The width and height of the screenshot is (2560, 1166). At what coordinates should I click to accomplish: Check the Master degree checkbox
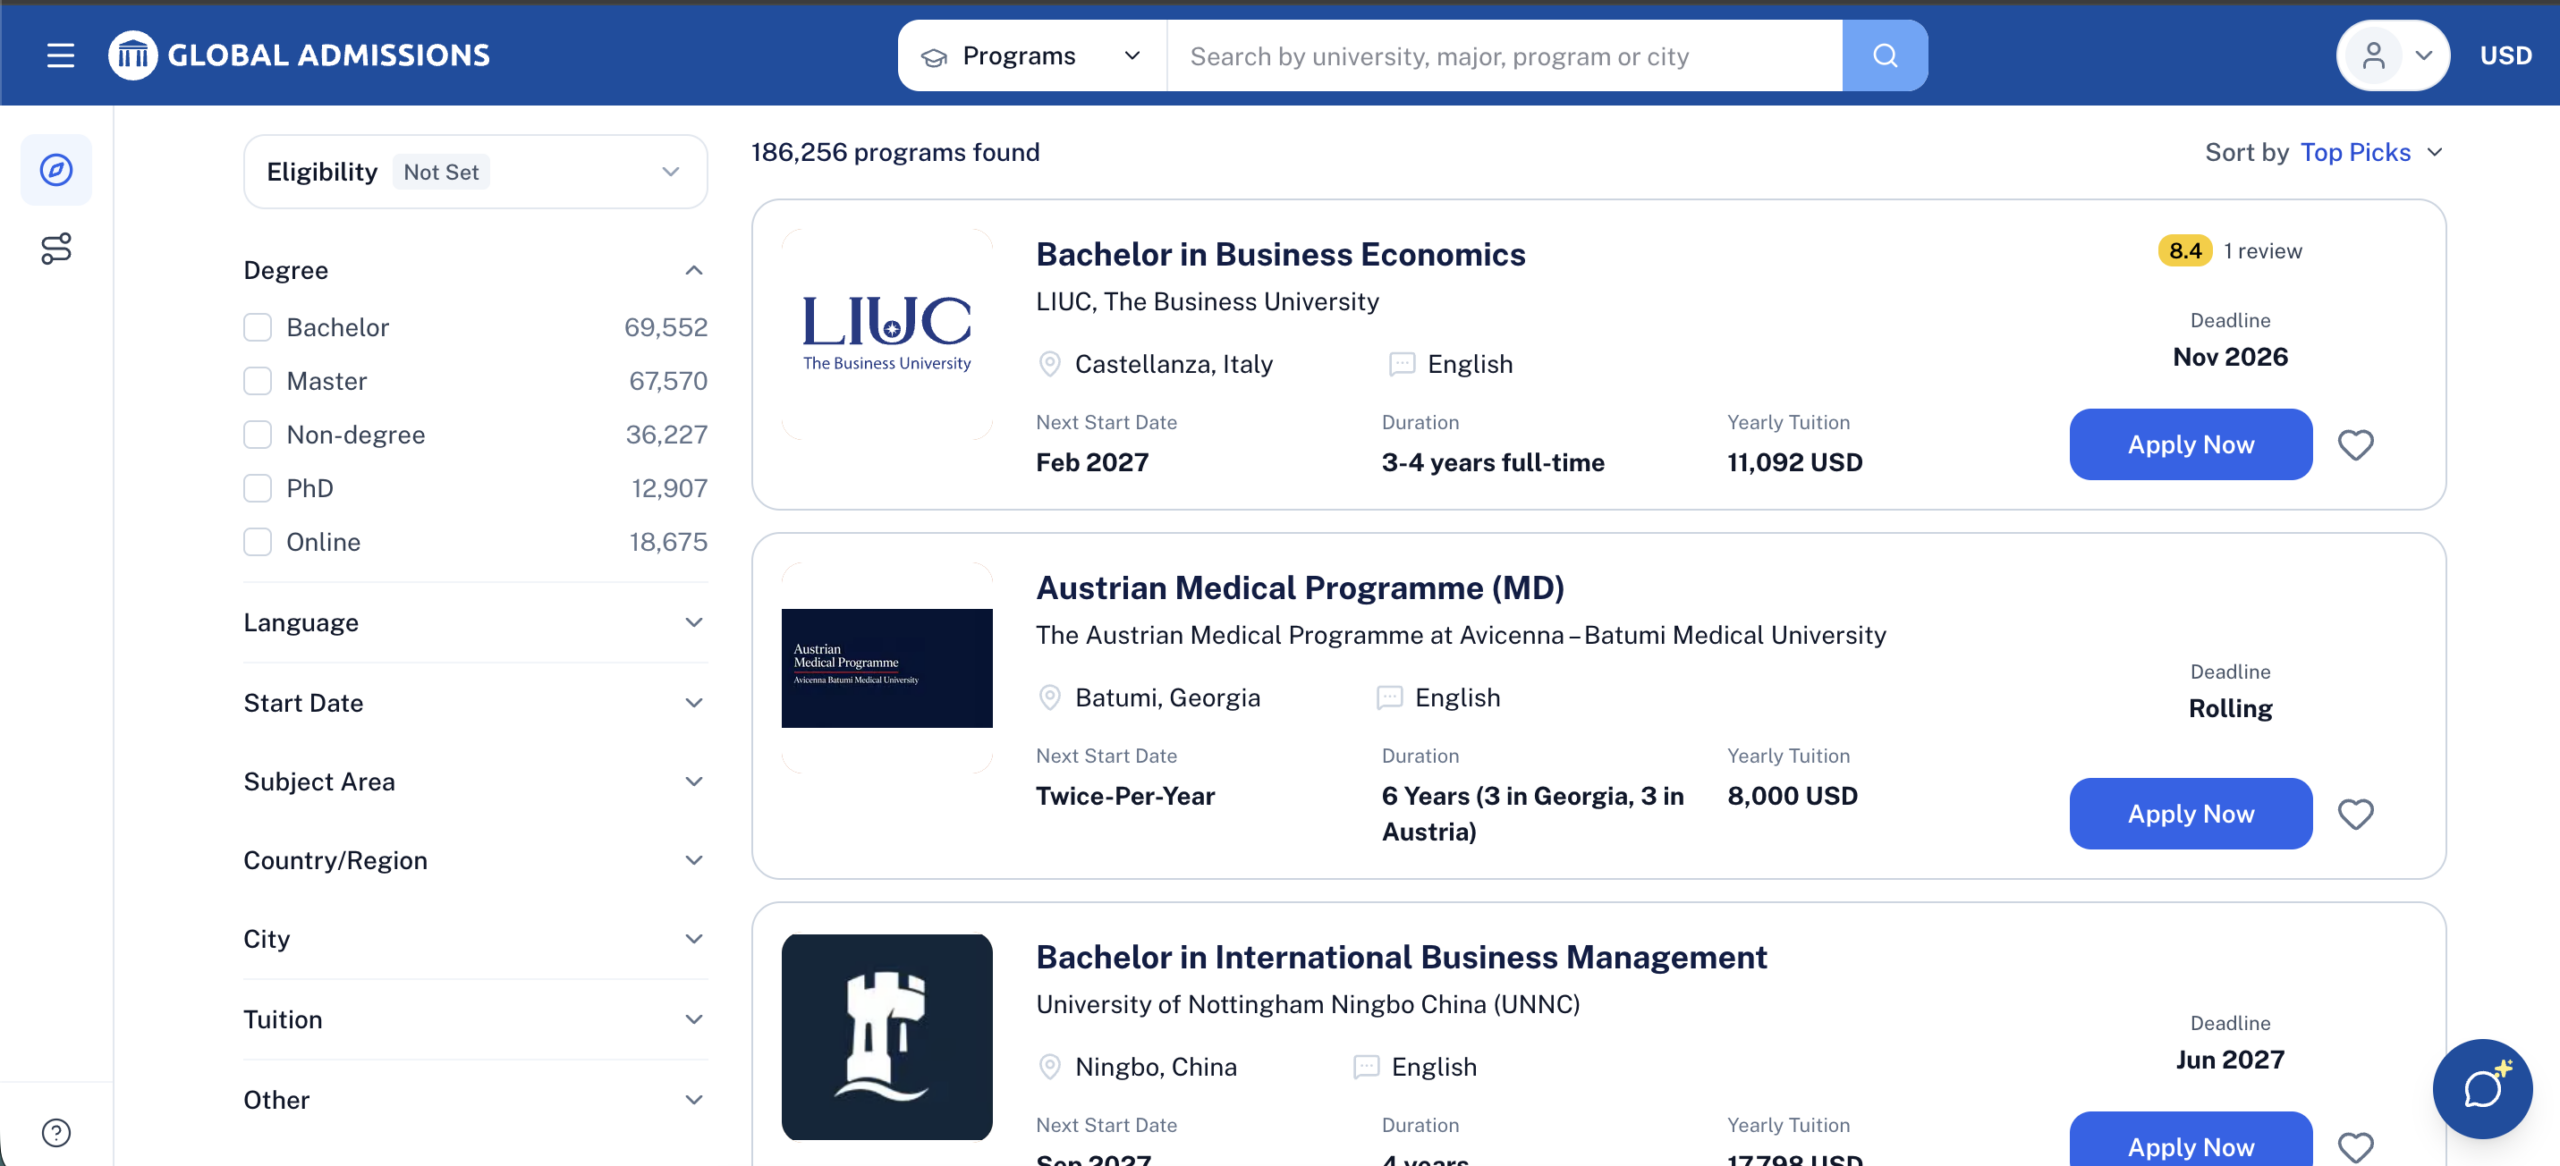tap(258, 381)
